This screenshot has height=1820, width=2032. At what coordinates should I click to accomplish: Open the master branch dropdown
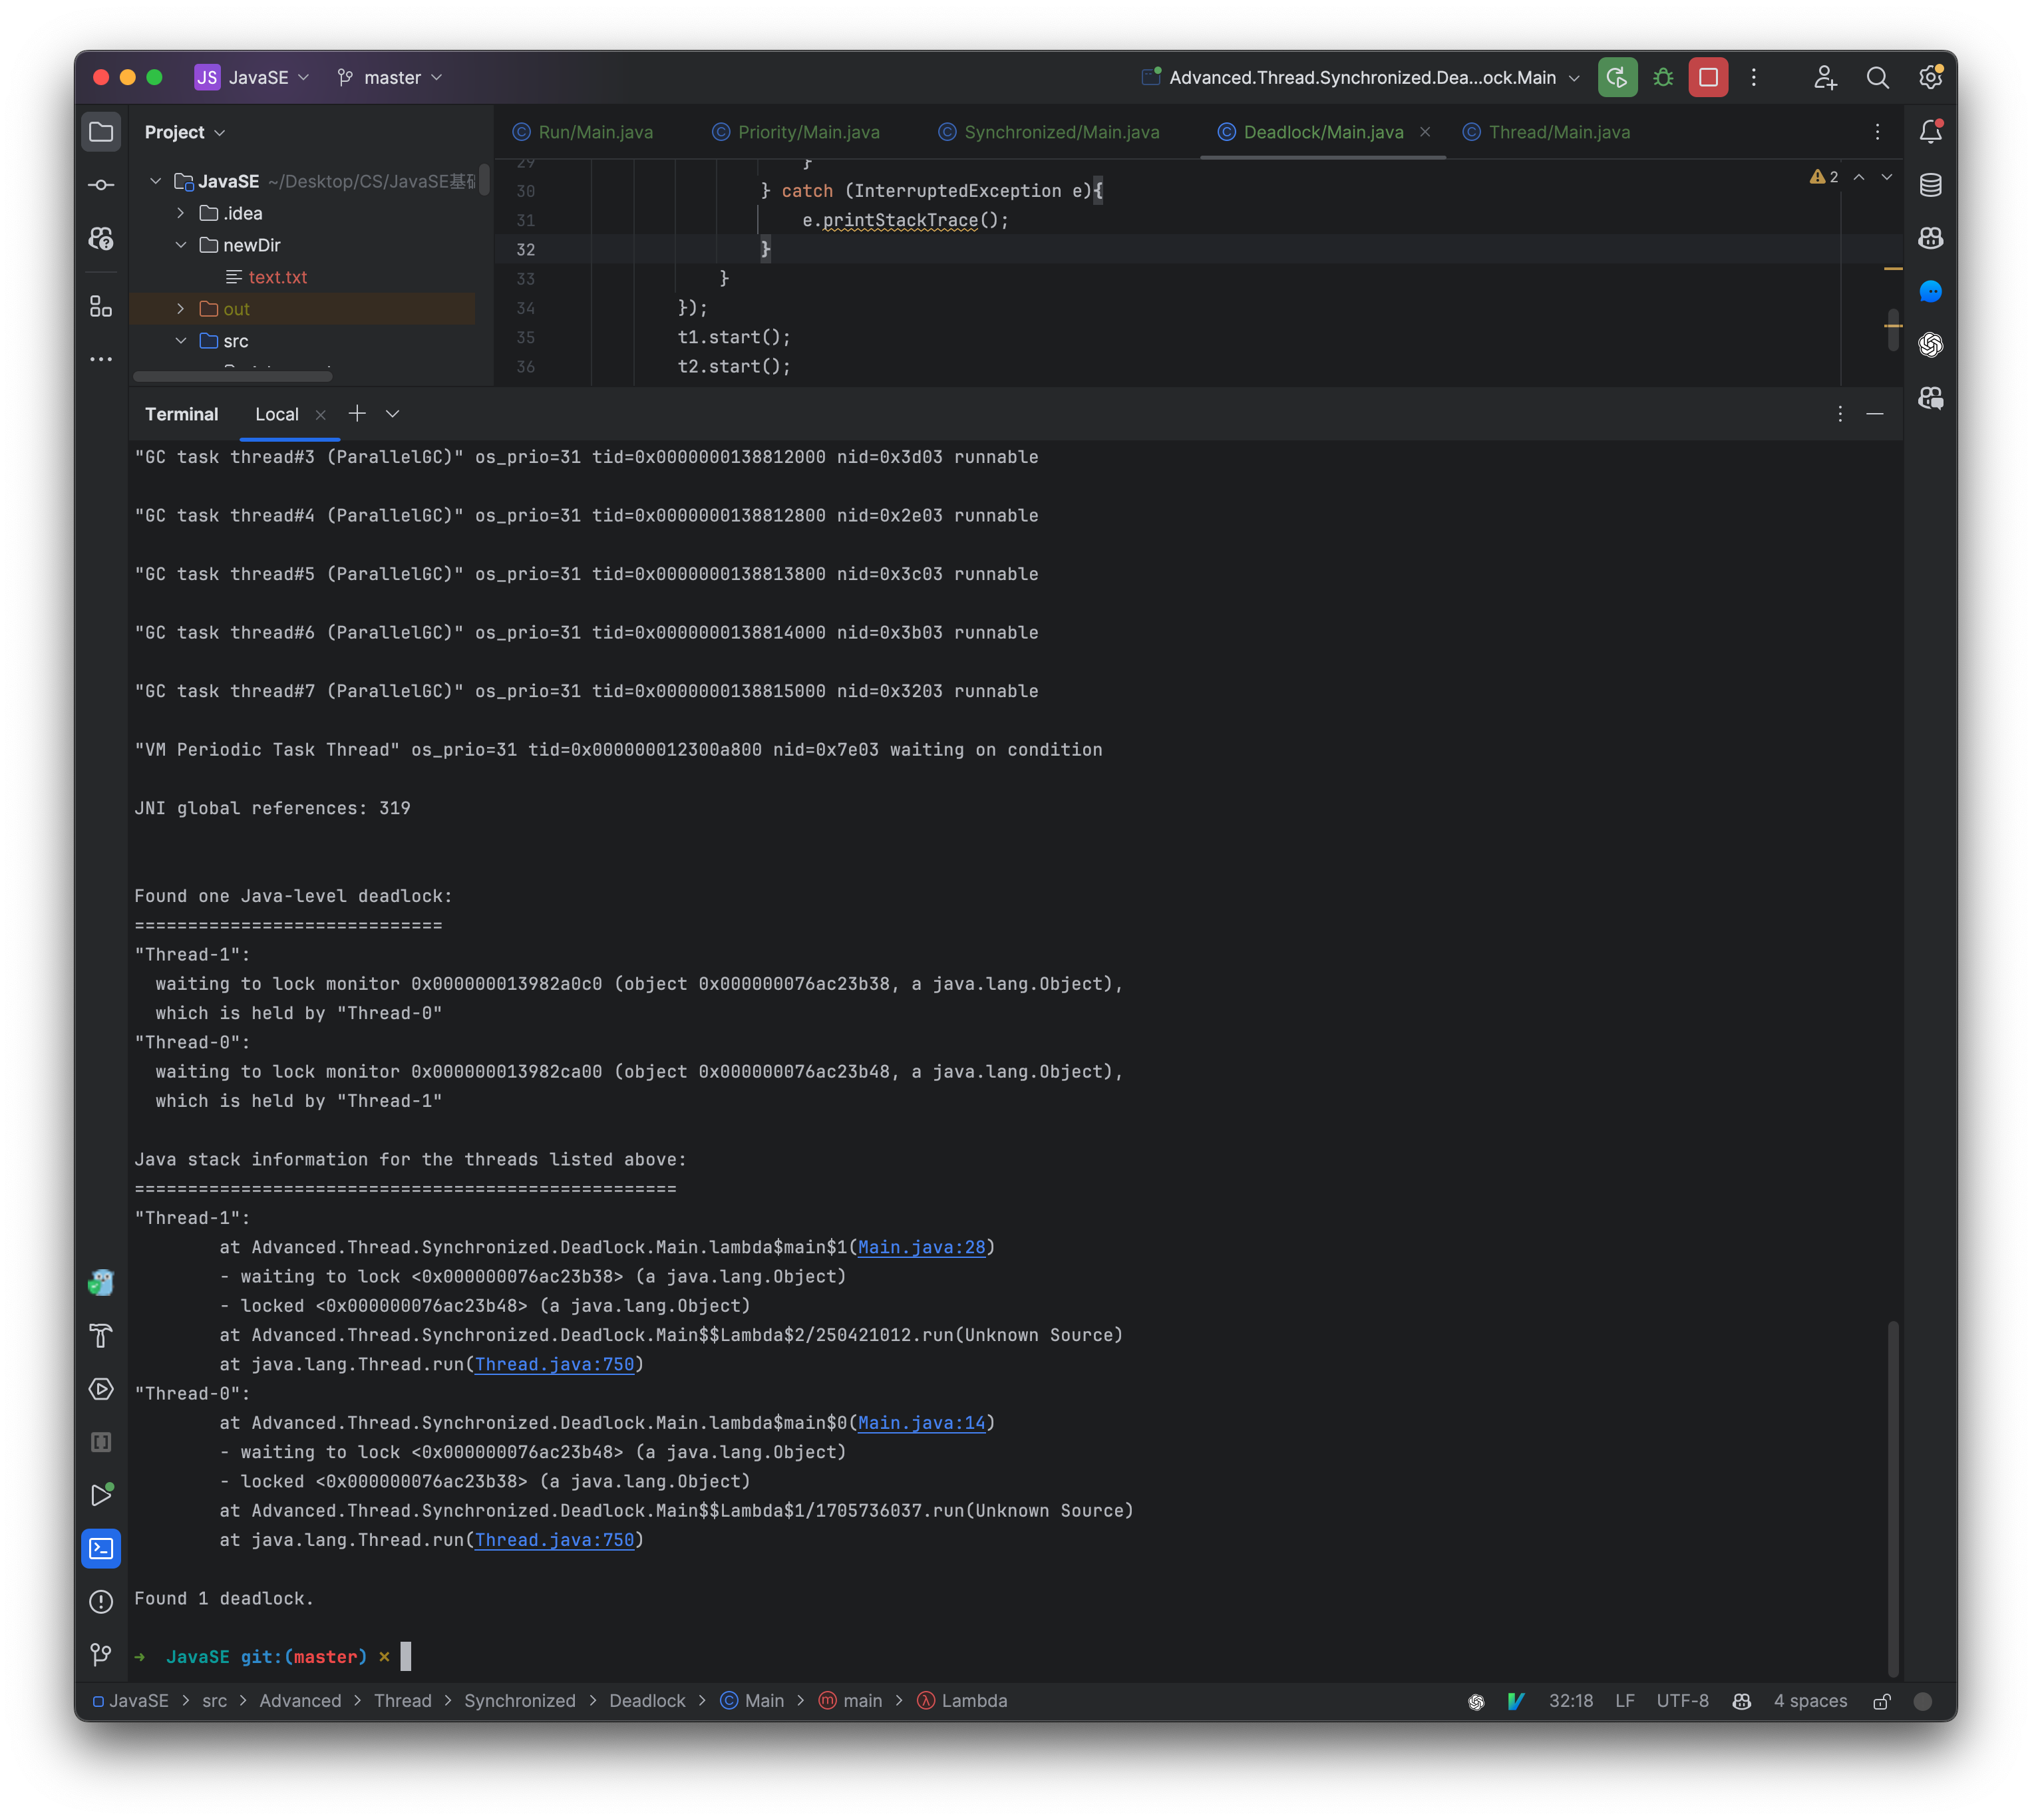(390, 77)
